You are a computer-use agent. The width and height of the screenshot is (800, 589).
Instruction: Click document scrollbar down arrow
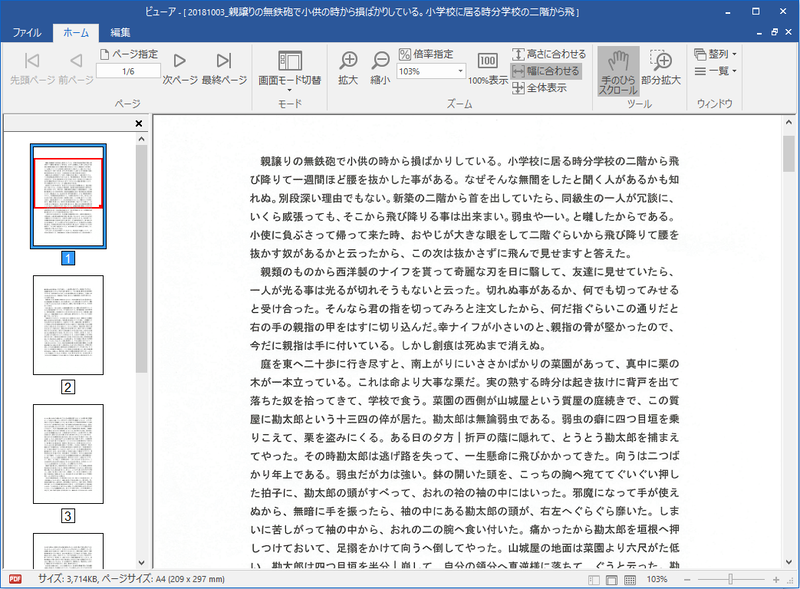coord(789,562)
